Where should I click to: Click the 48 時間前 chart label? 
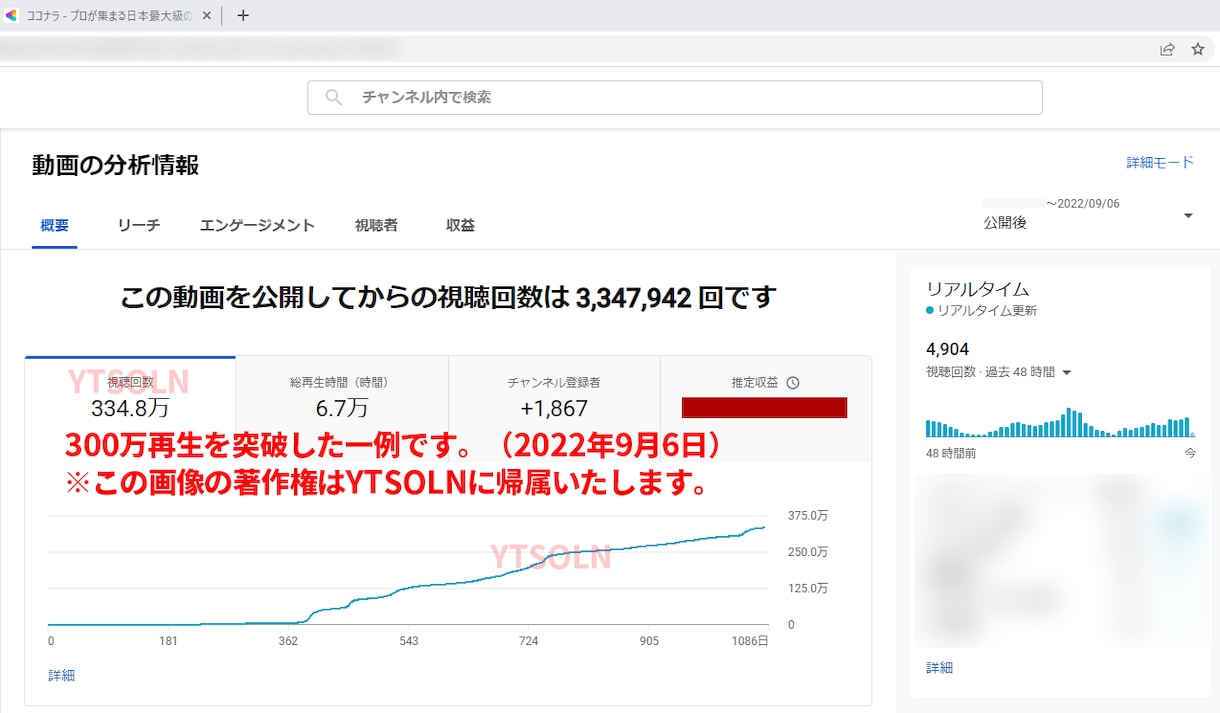pyautogui.click(x=951, y=453)
